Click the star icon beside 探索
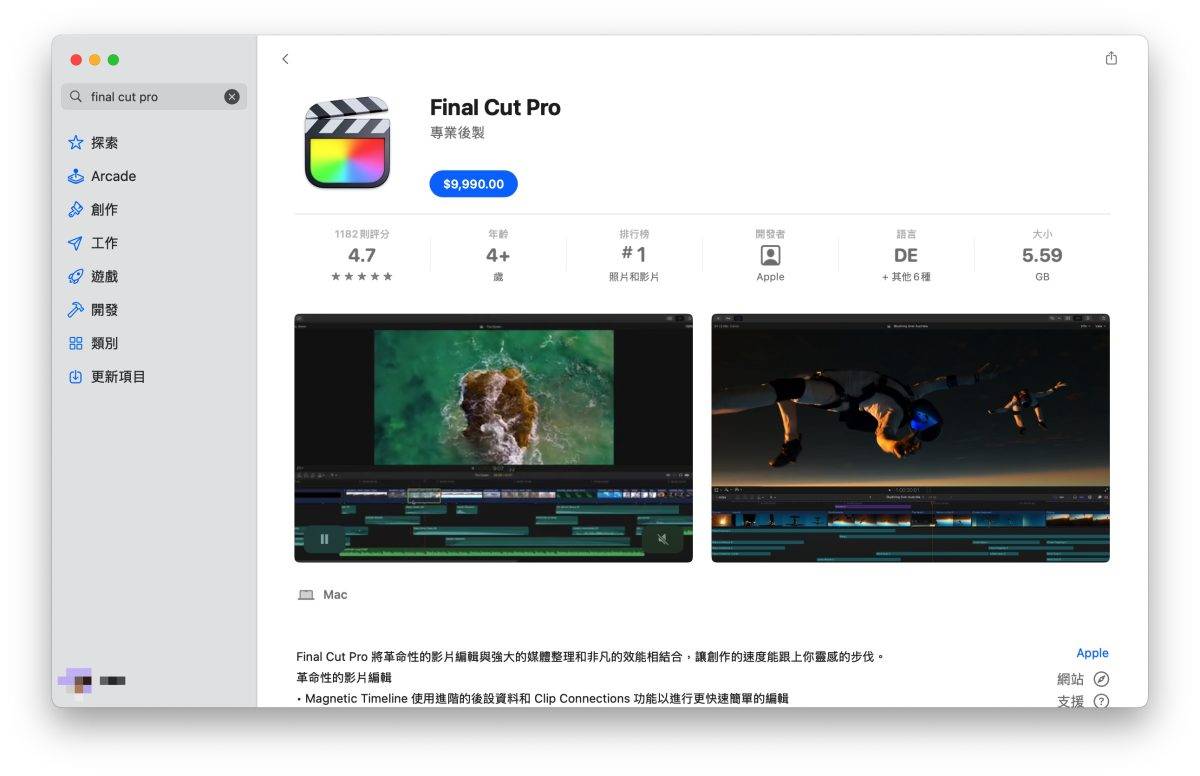This screenshot has height=776, width=1200. 75,143
